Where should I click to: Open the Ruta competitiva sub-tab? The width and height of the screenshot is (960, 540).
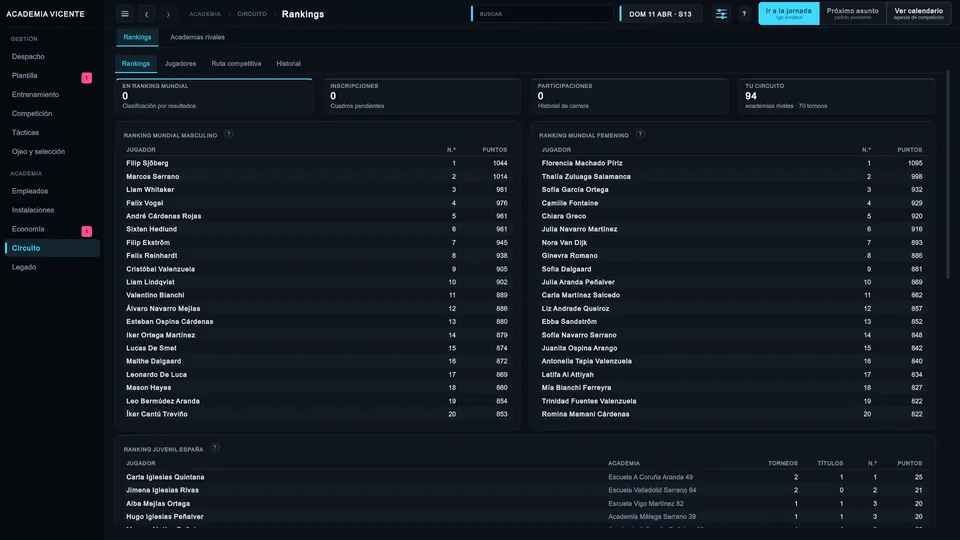236,64
